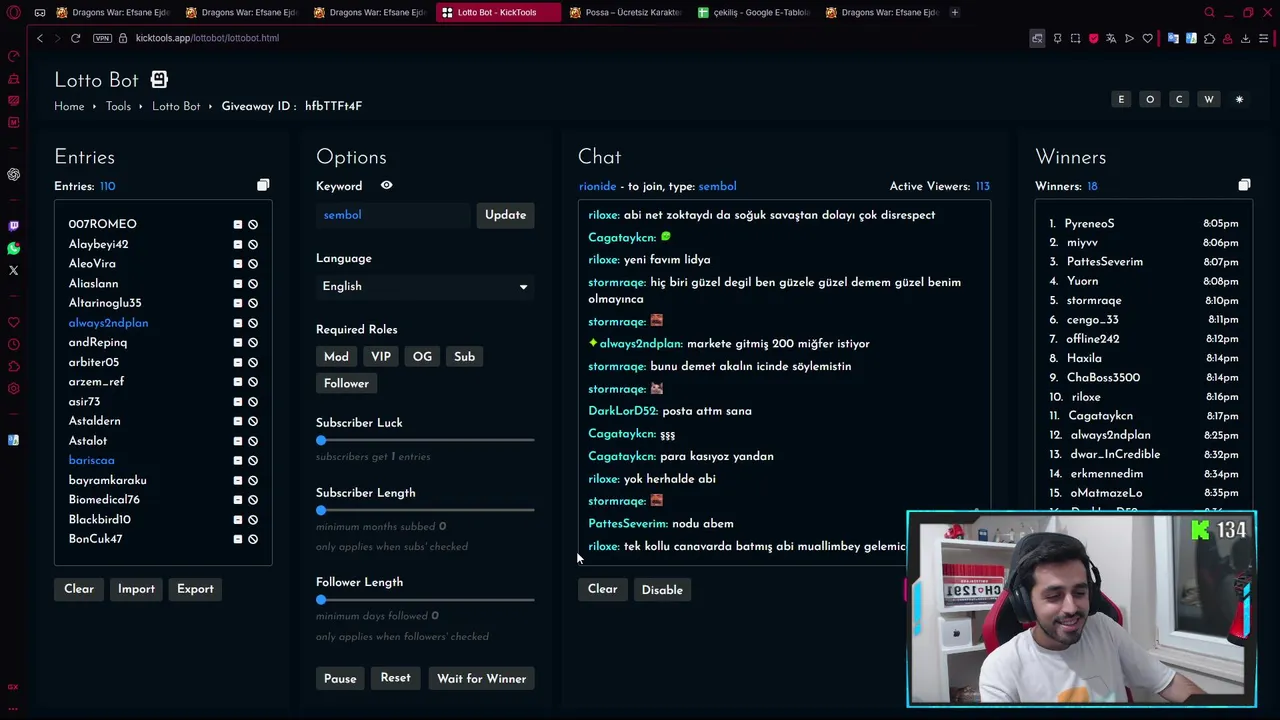Screen dimensions: 1280x720
Task: Open sidebar history clock icon
Action: coord(13,344)
